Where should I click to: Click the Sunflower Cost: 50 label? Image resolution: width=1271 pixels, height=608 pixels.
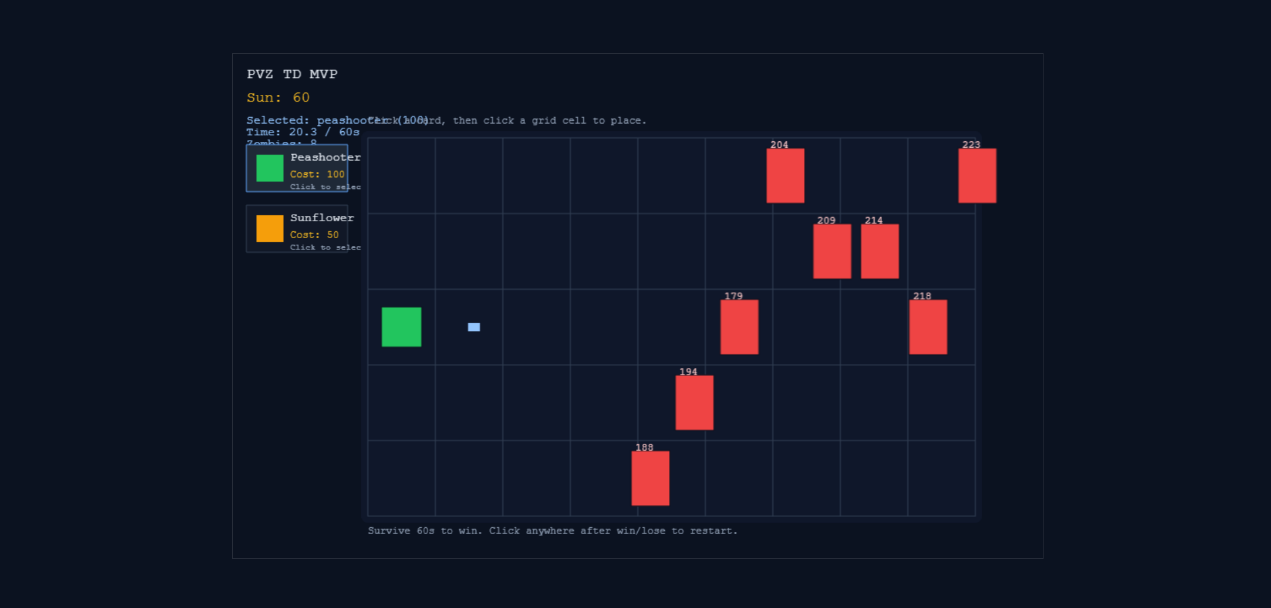point(314,235)
